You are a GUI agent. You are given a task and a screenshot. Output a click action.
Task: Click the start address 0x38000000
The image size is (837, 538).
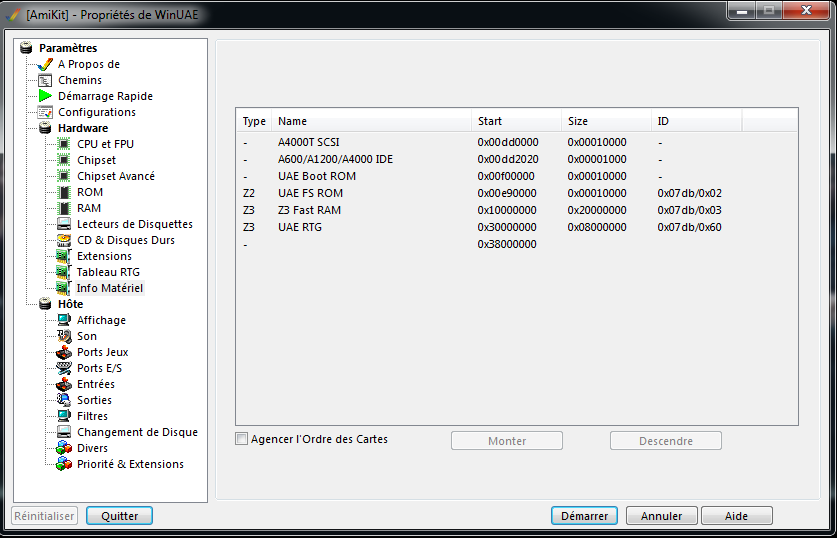pyautogui.click(x=507, y=244)
